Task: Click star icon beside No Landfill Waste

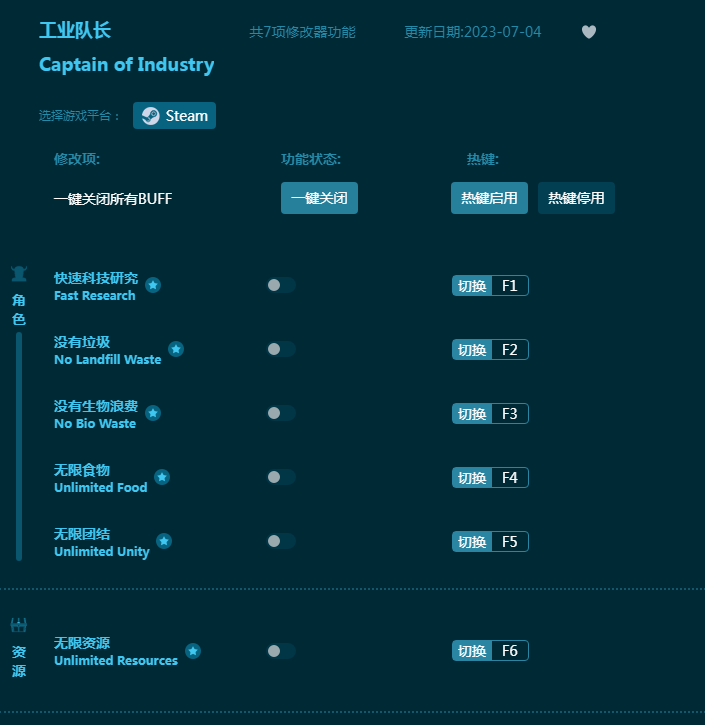Action: 176,349
